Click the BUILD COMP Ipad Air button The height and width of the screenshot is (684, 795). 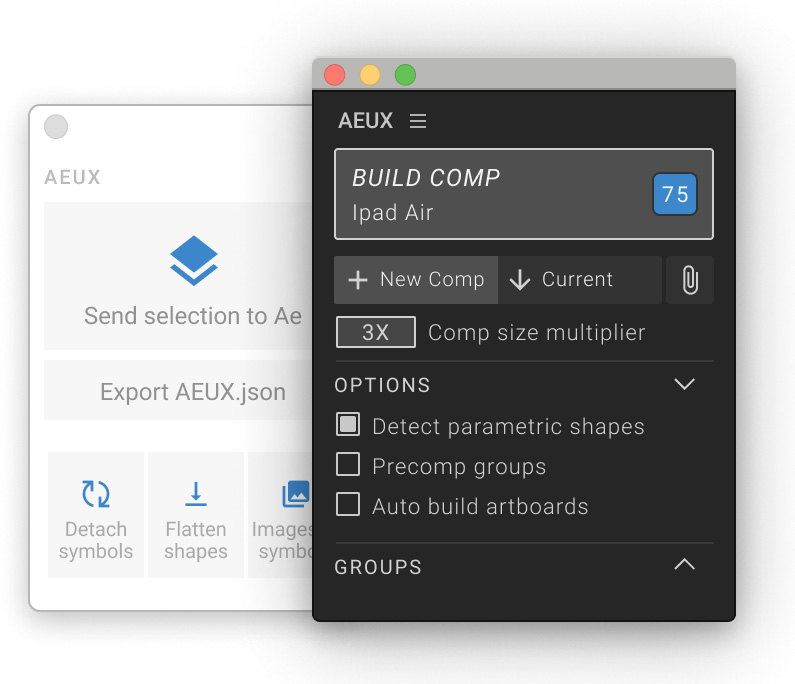coord(524,194)
